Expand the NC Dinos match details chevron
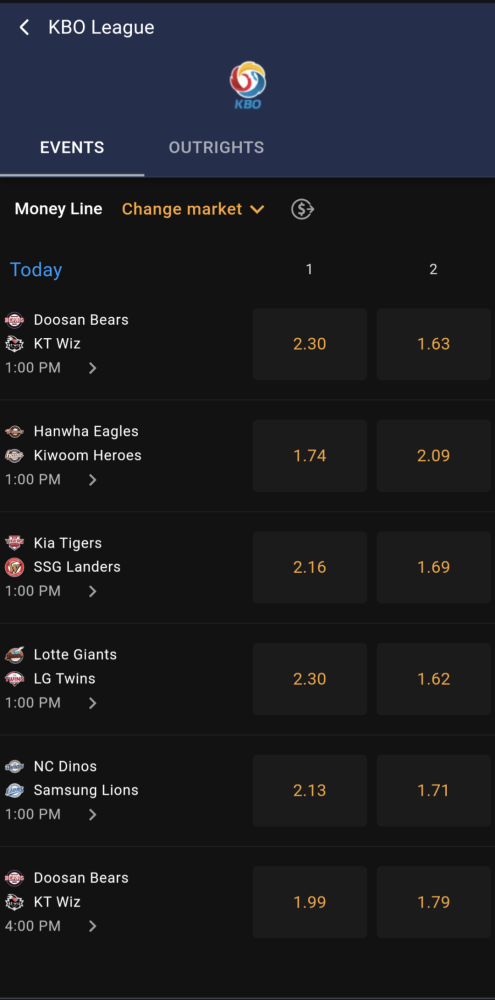The image size is (495, 1000). point(92,814)
